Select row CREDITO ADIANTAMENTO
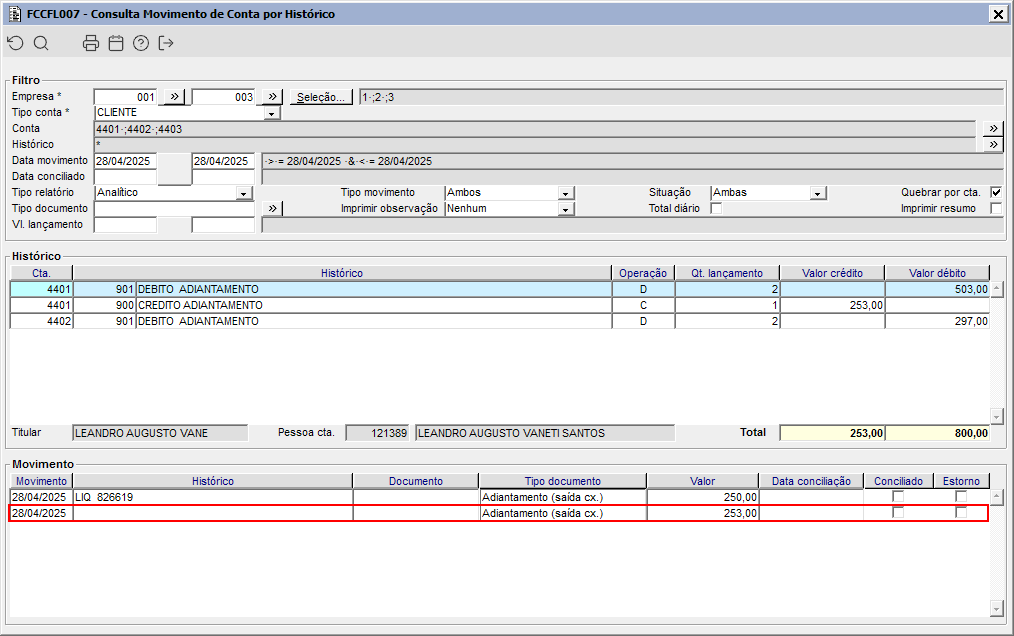Image resolution: width=1014 pixels, height=636 pixels. [x=499, y=305]
